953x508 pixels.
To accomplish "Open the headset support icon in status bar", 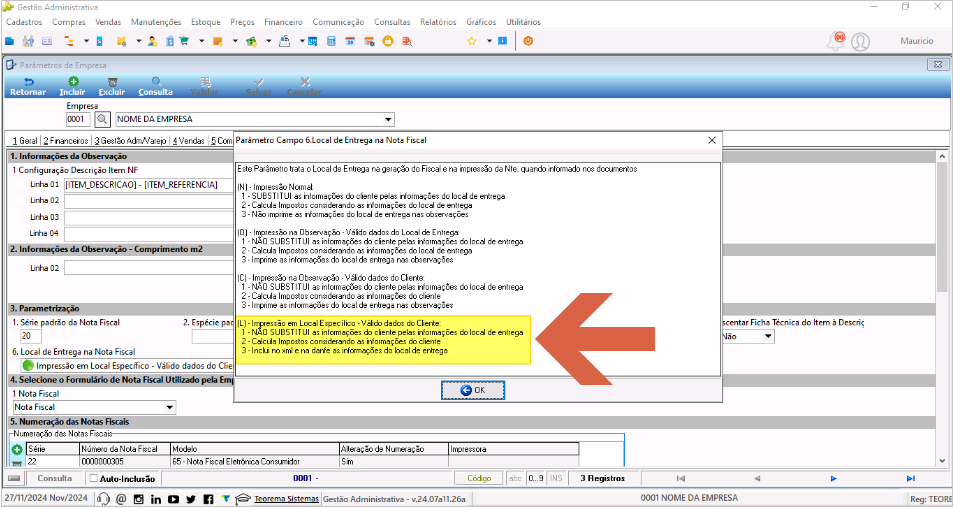I will click(x=103, y=499).
